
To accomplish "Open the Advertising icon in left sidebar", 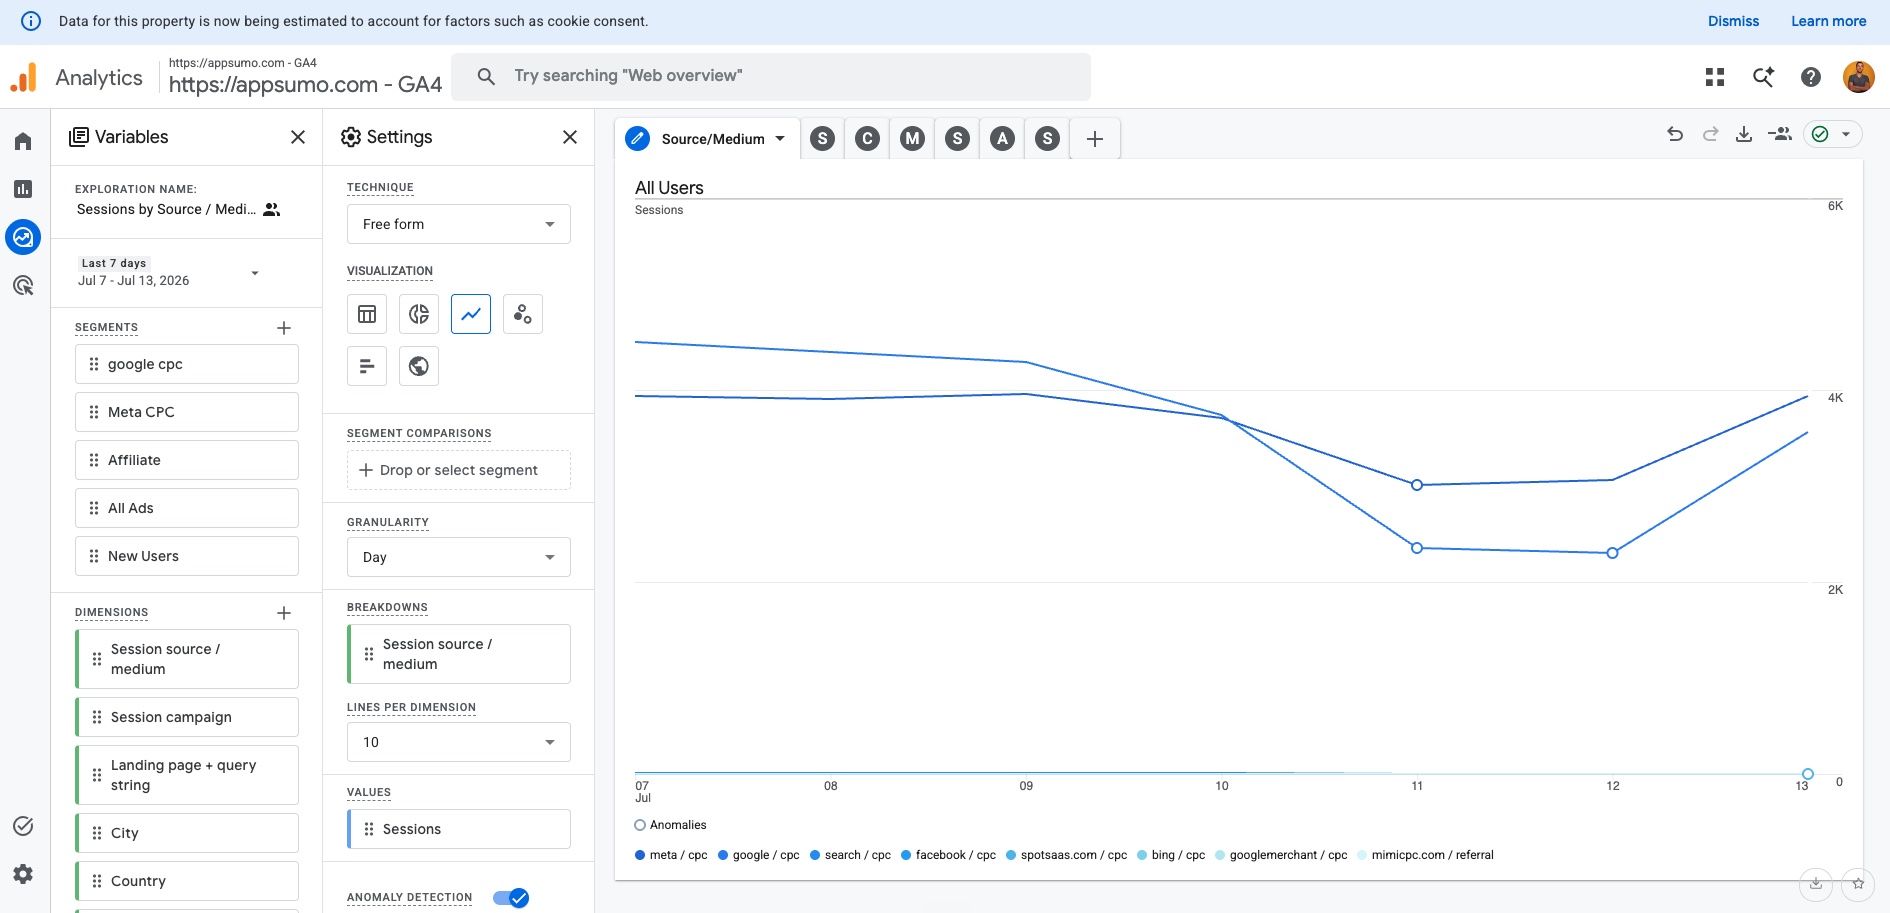I will 23,285.
